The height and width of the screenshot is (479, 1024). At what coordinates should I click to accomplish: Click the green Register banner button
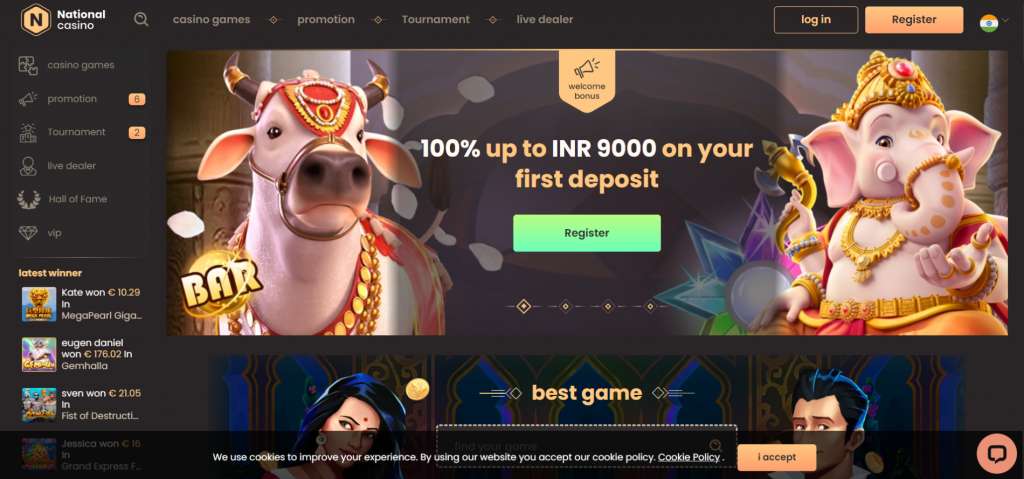pos(586,233)
